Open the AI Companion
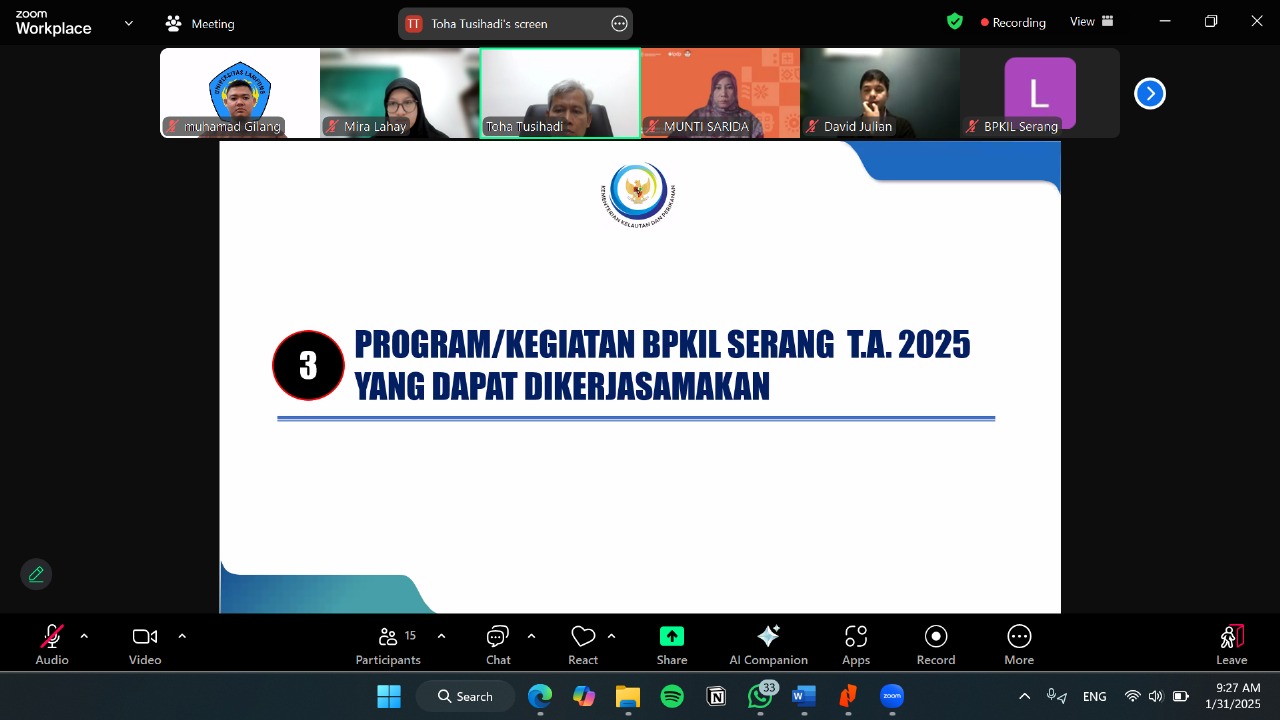This screenshot has width=1280, height=720. point(768,645)
